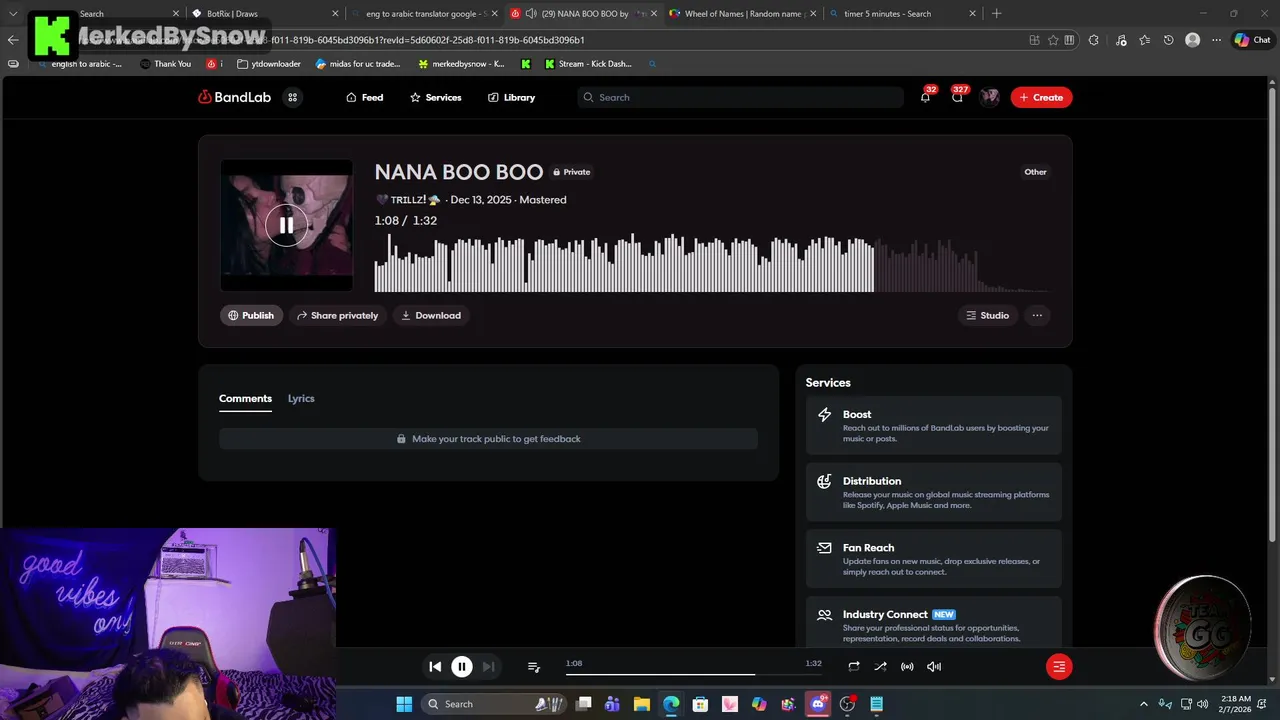The width and height of the screenshot is (1280, 720).
Task: Show hidden system tray icons
Action: 1144,704
